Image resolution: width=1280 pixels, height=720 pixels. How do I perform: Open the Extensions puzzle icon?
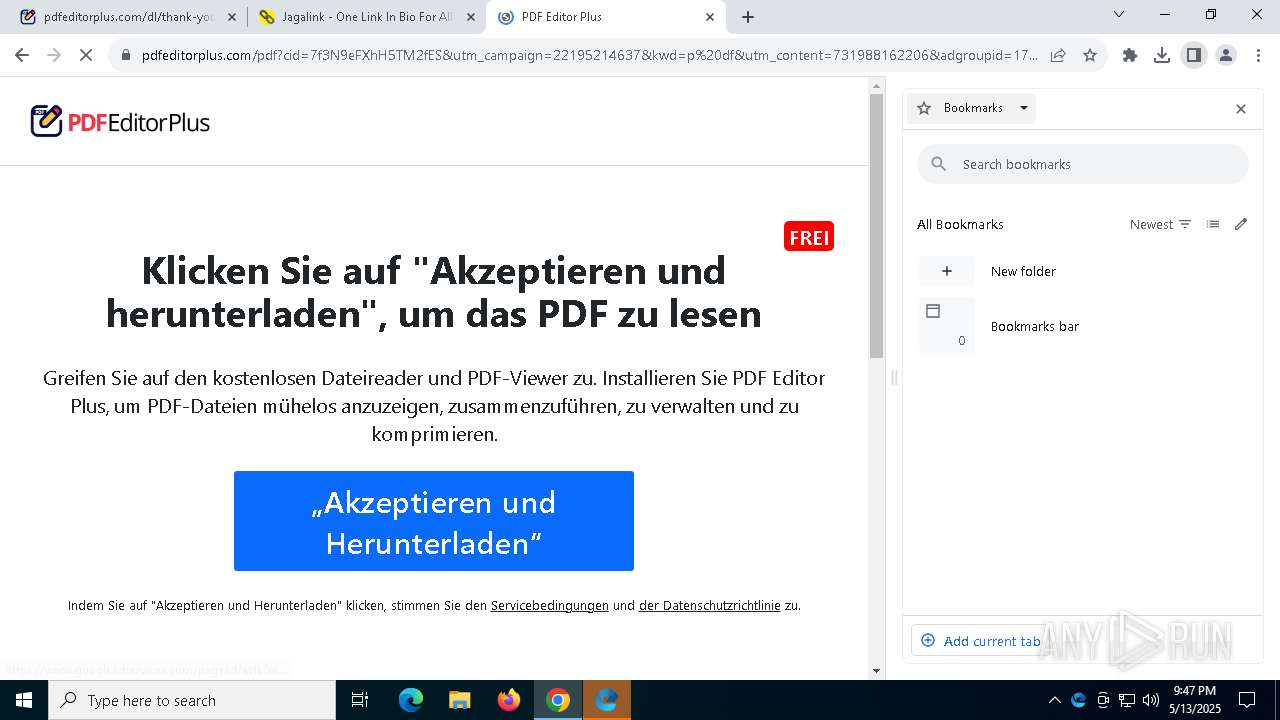click(1130, 55)
